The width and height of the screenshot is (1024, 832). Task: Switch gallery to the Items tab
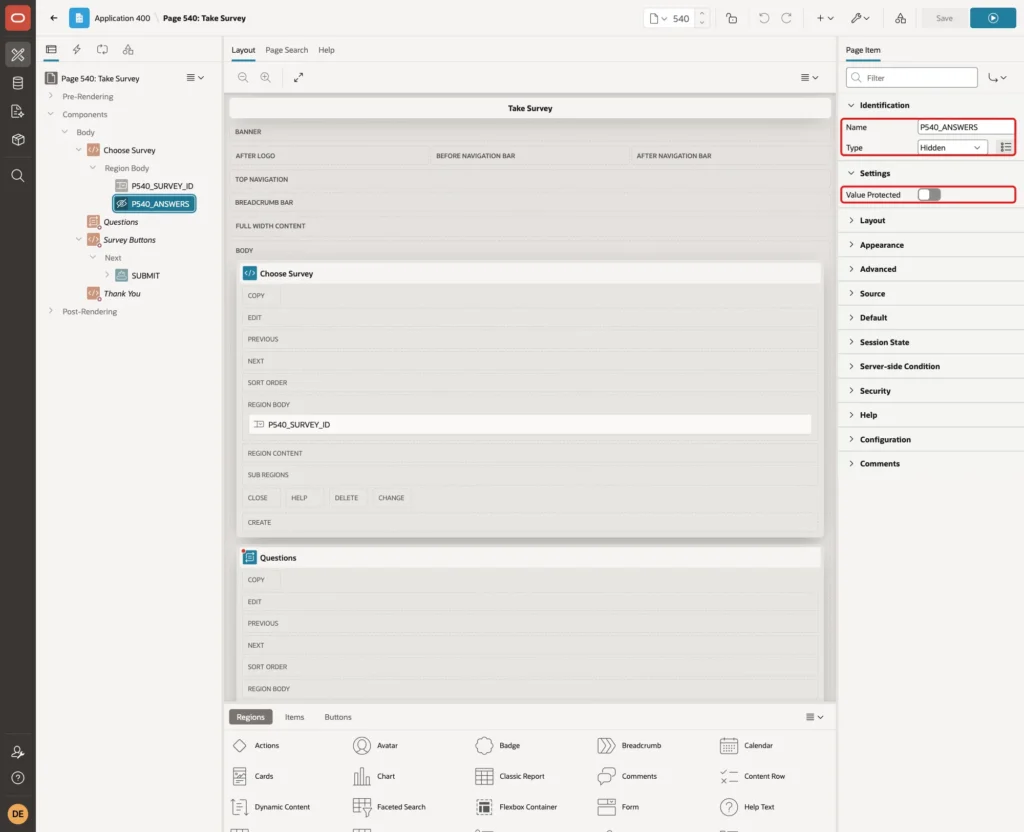pyautogui.click(x=295, y=717)
